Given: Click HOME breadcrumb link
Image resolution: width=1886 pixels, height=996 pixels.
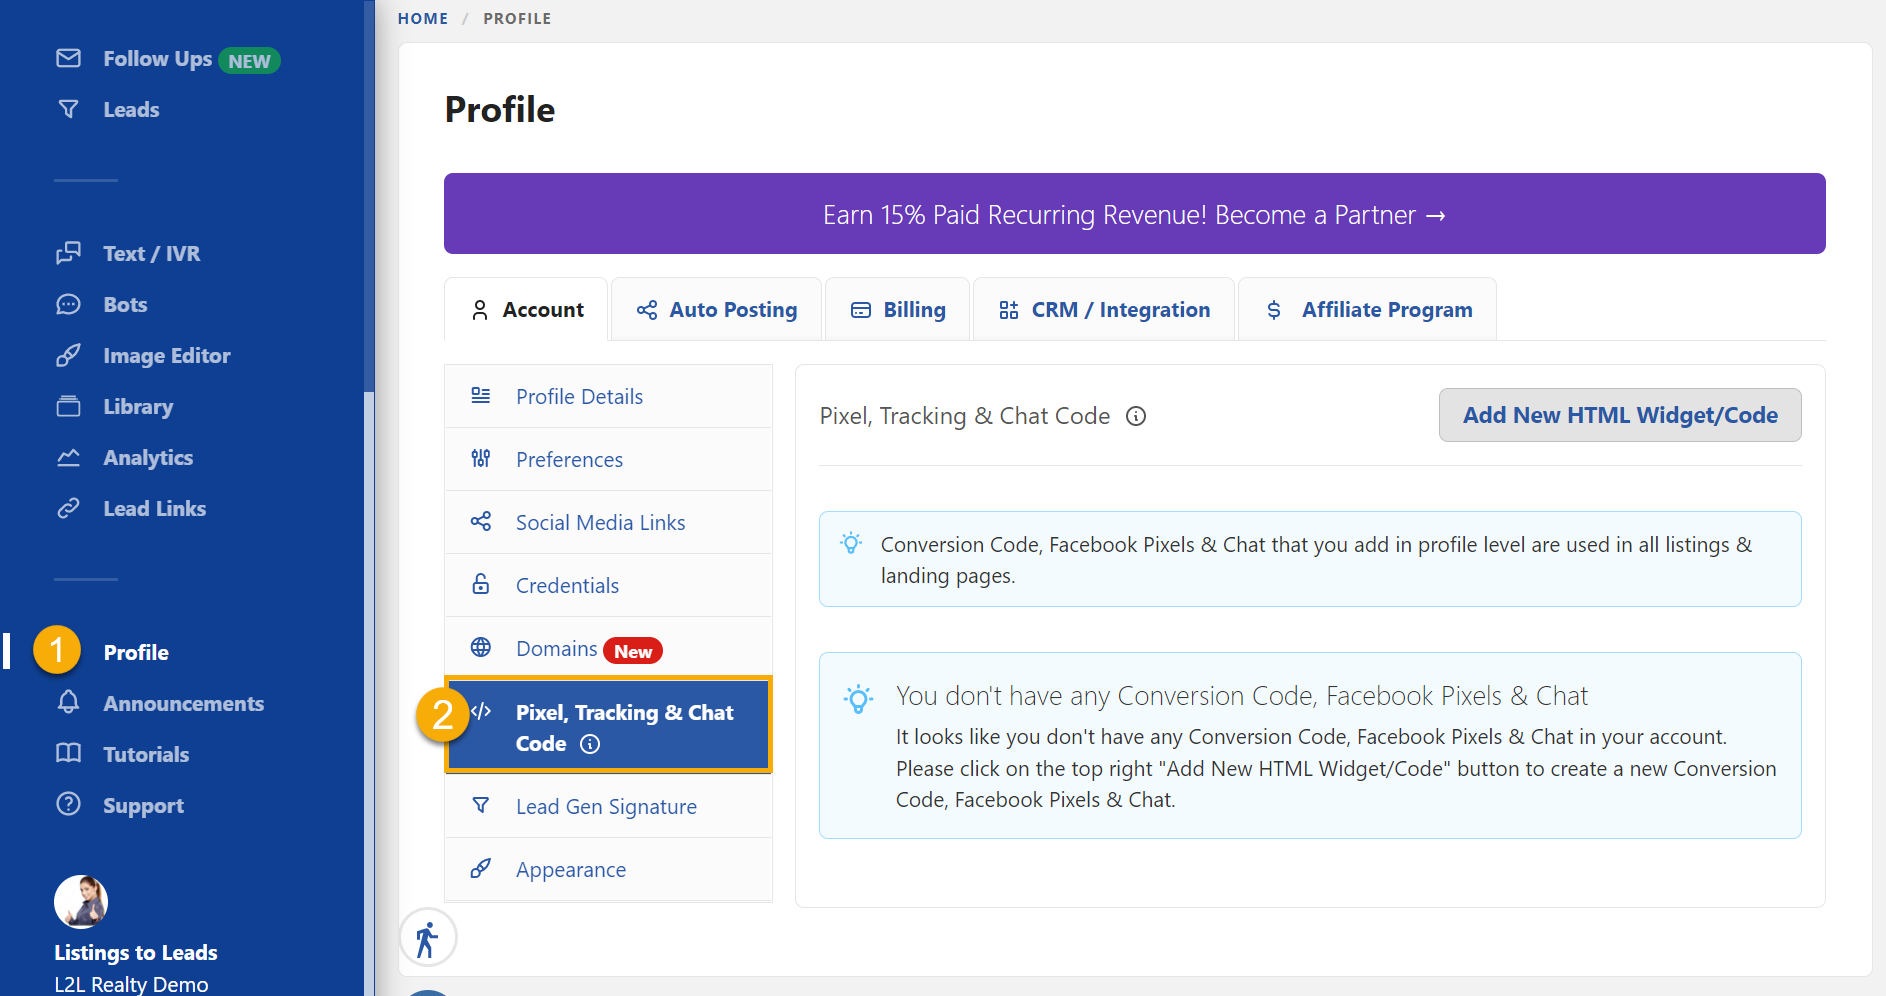Looking at the screenshot, I should click(x=423, y=18).
